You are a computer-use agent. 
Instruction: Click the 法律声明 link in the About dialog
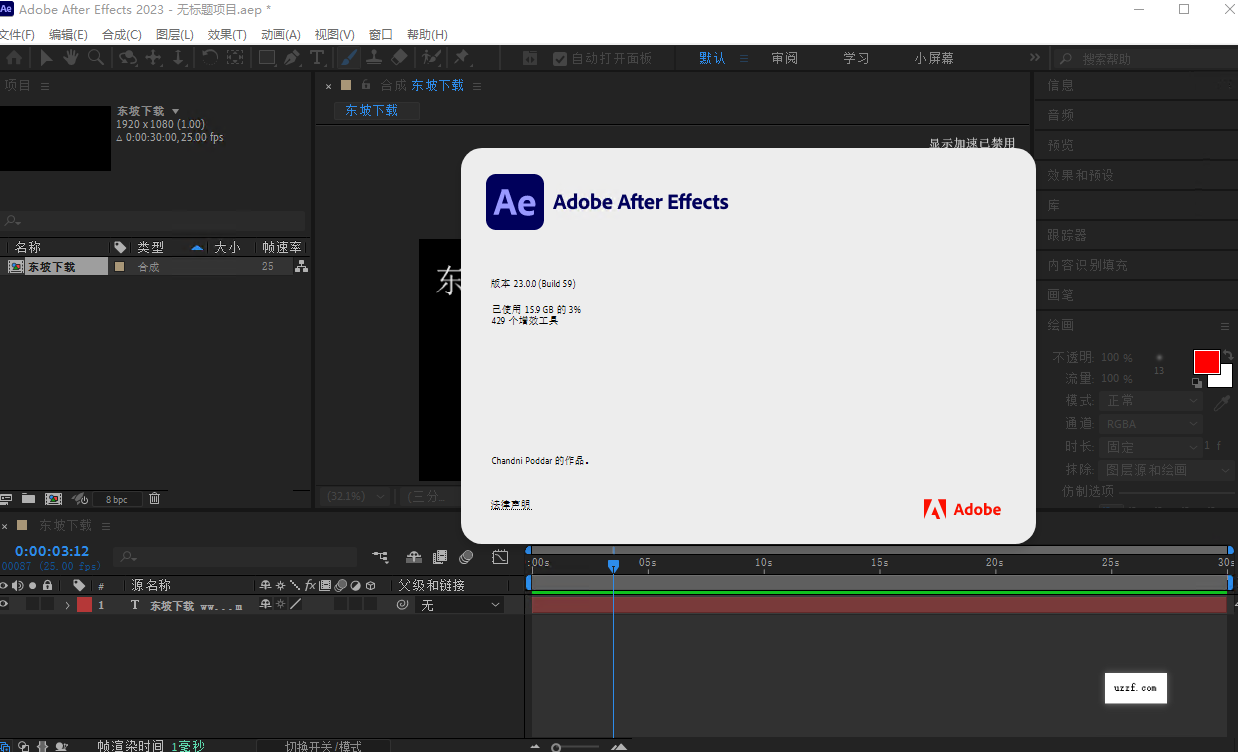[x=510, y=504]
